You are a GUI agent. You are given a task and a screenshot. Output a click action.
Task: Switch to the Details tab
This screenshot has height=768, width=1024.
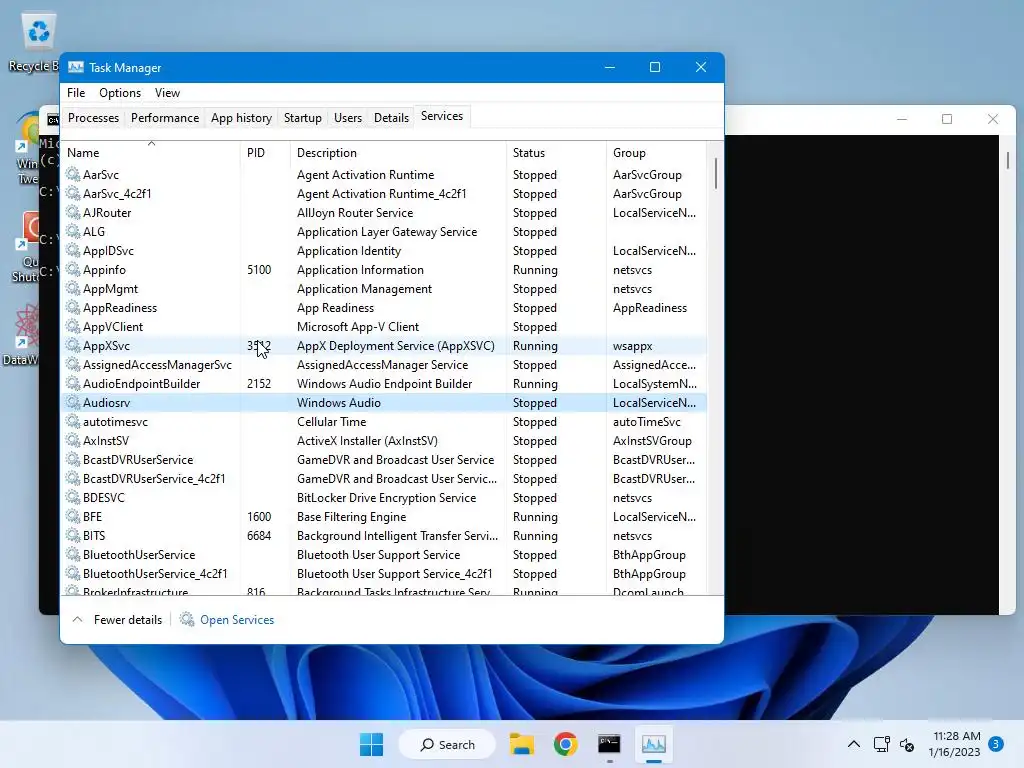click(391, 118)
